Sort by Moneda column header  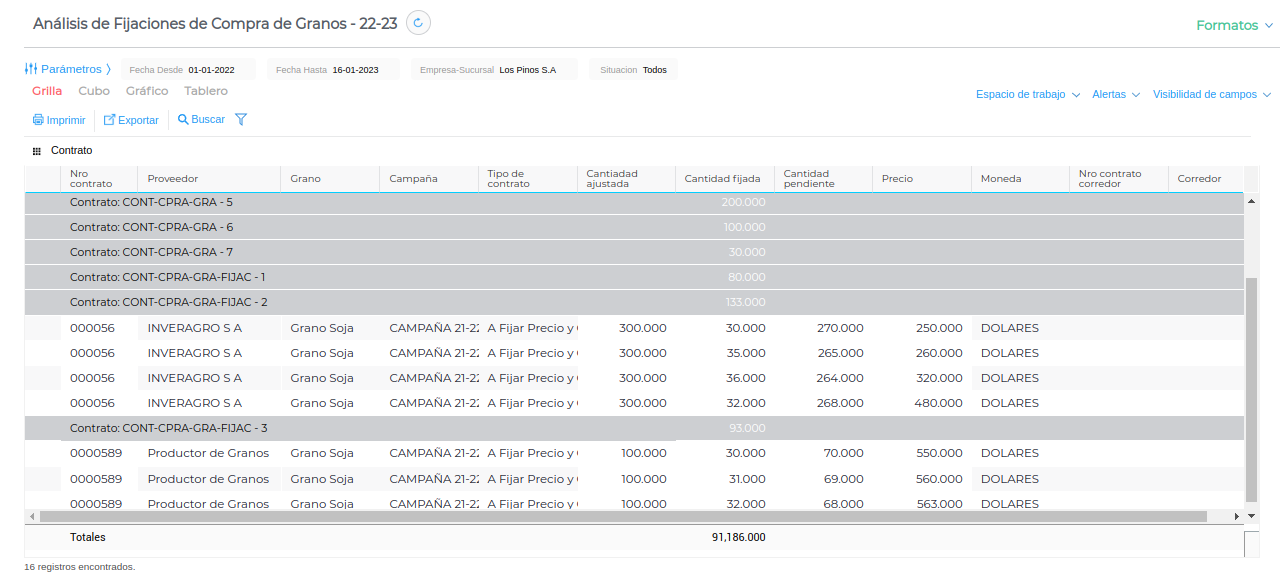tap(1020, 179)
